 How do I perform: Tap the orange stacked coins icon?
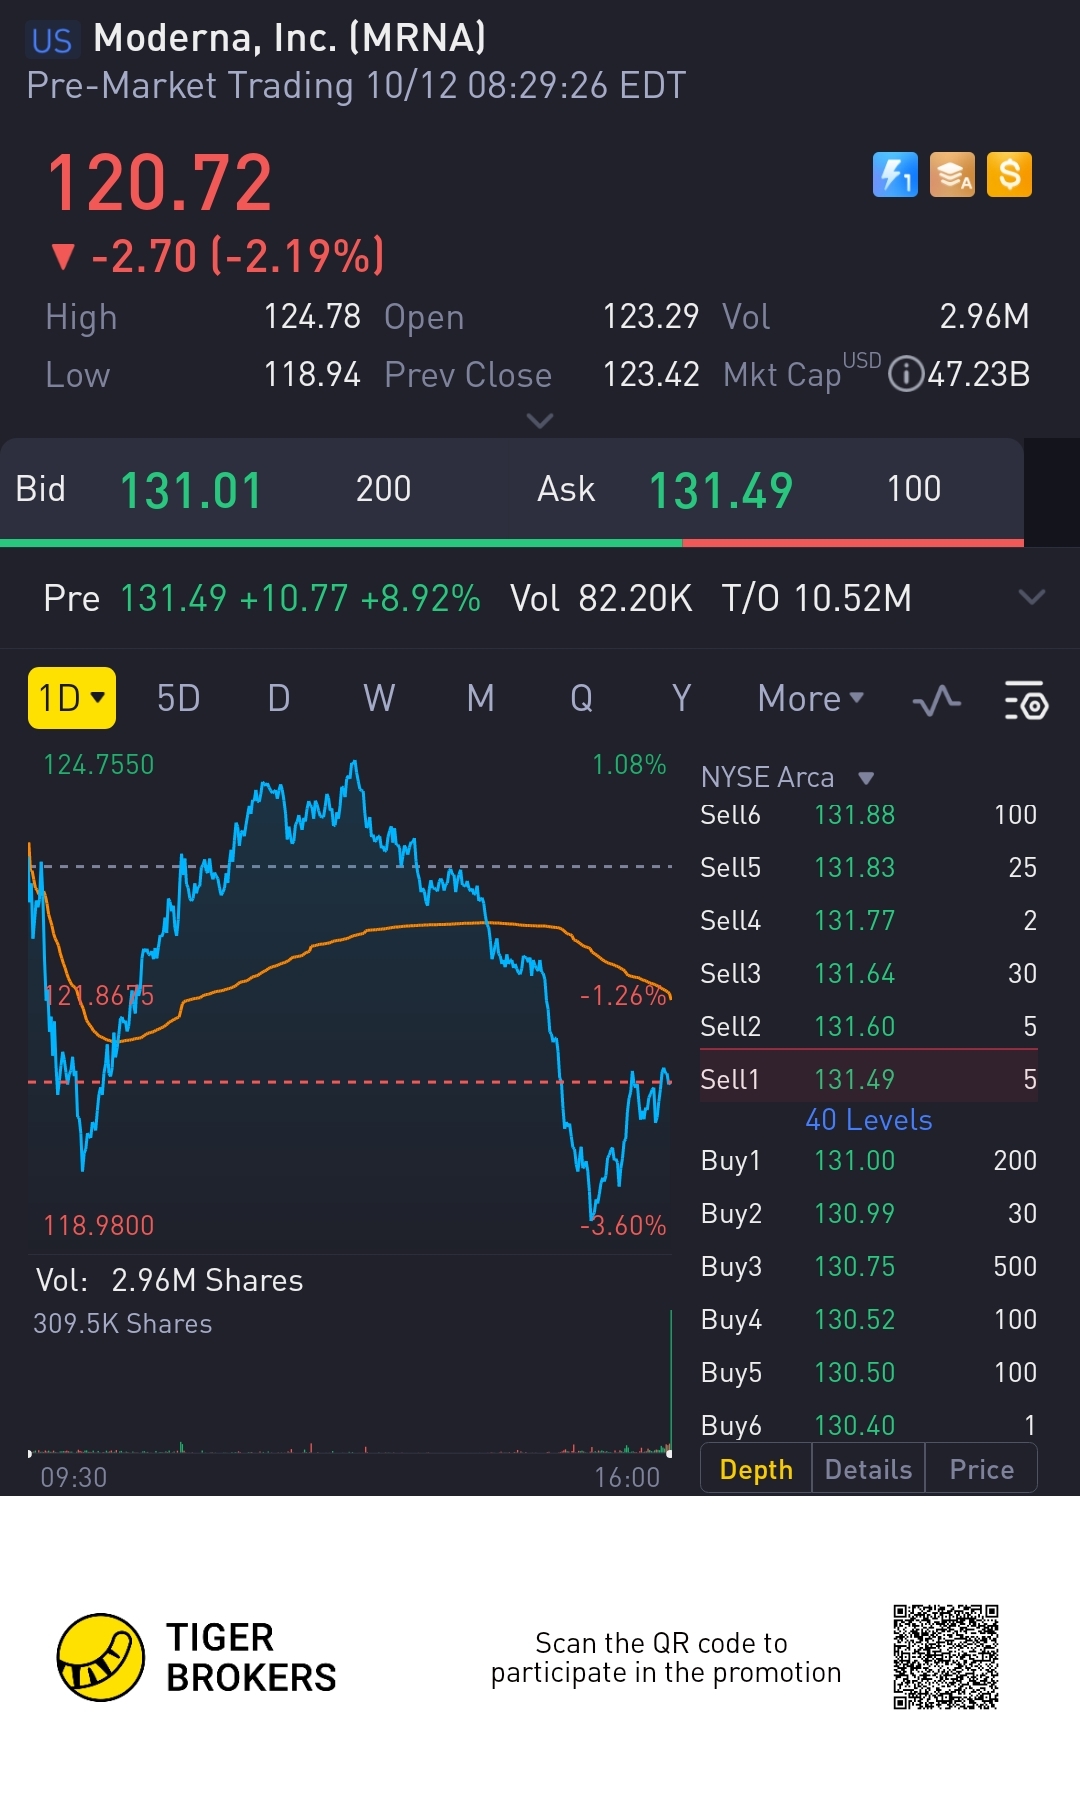point(952,175)
